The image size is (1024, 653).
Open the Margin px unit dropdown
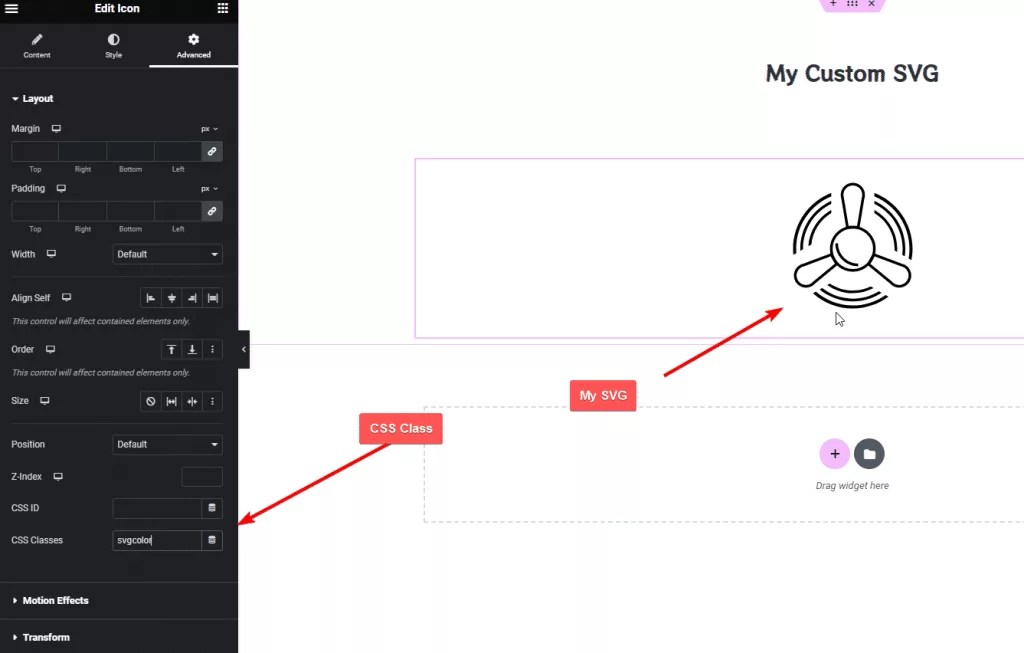click(x=209, y=129)
